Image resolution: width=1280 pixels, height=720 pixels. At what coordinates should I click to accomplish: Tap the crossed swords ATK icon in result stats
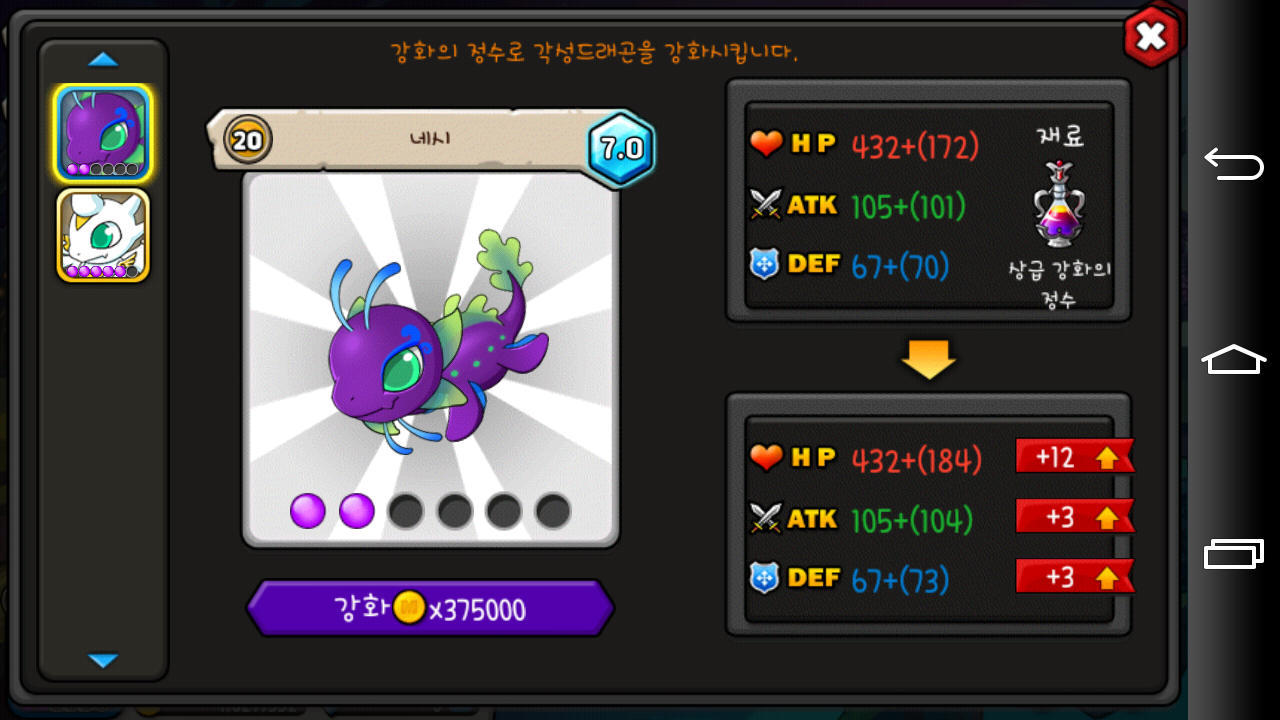click(x=766, y=518)
